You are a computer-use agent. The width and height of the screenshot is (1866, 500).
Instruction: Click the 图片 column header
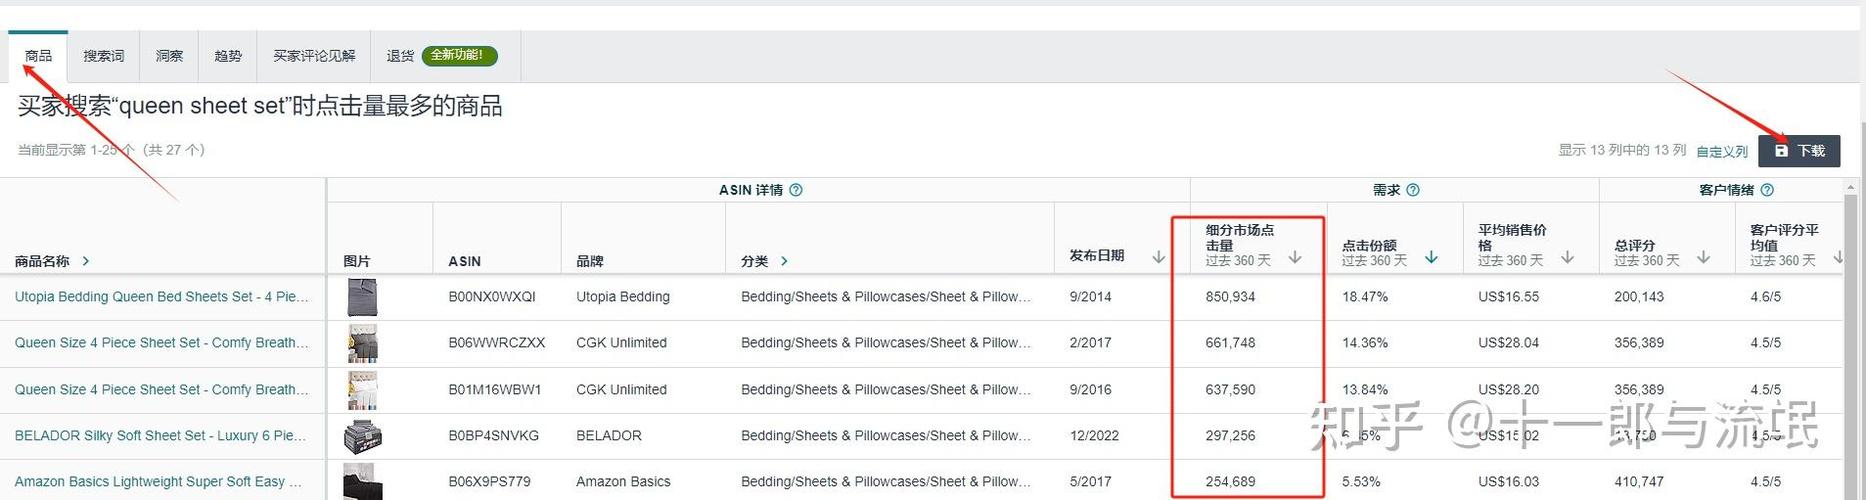[x=357, y=261]
